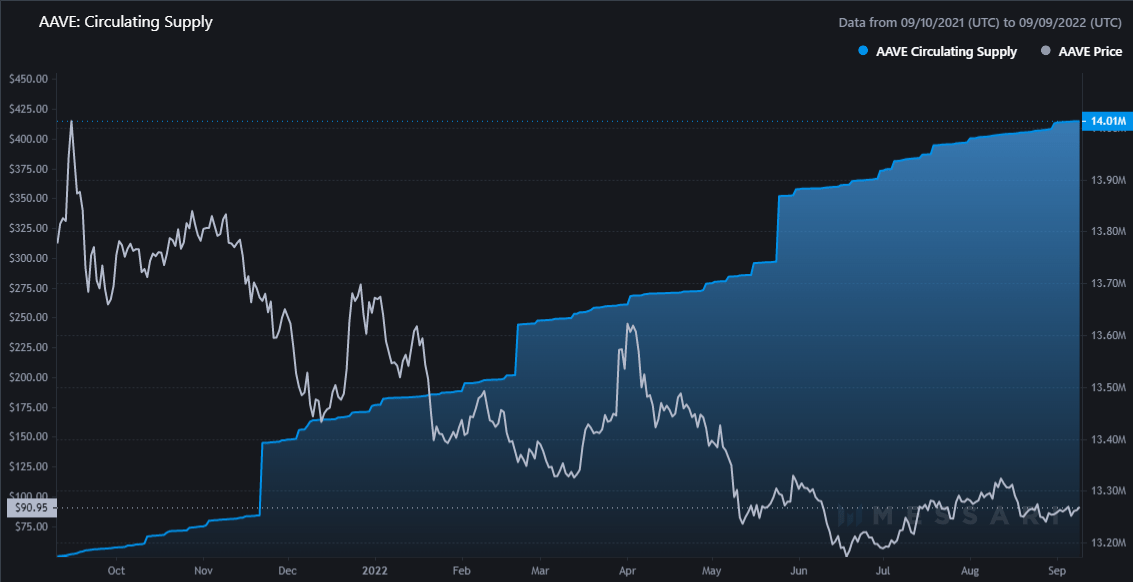
Task: Click the Apr label on time axis
Action: pos(627,571)
